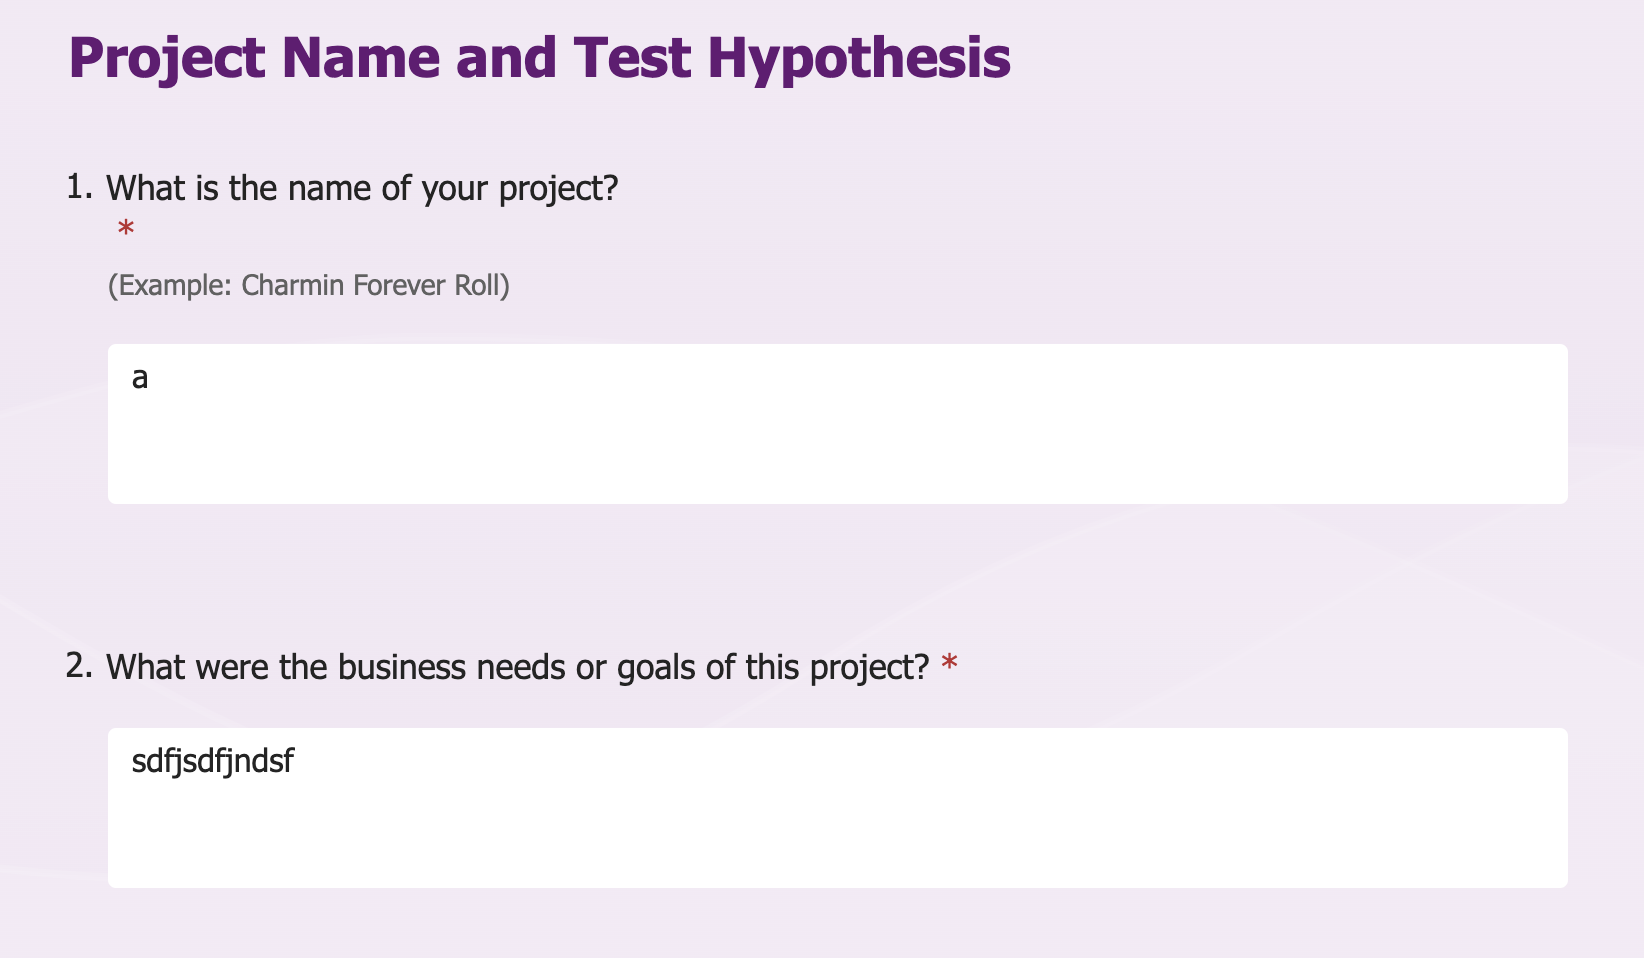Click into the project name text box
The width and height of the screenshot is (1644, 958).
837,424
